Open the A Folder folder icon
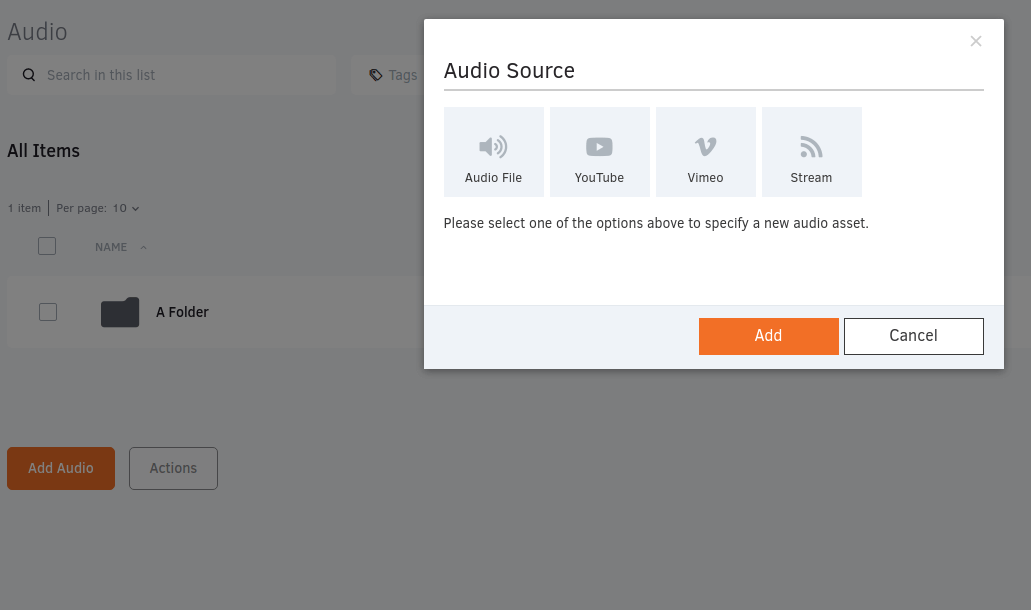The width and height of the screenshot is (1031, 610). (120, 312)
